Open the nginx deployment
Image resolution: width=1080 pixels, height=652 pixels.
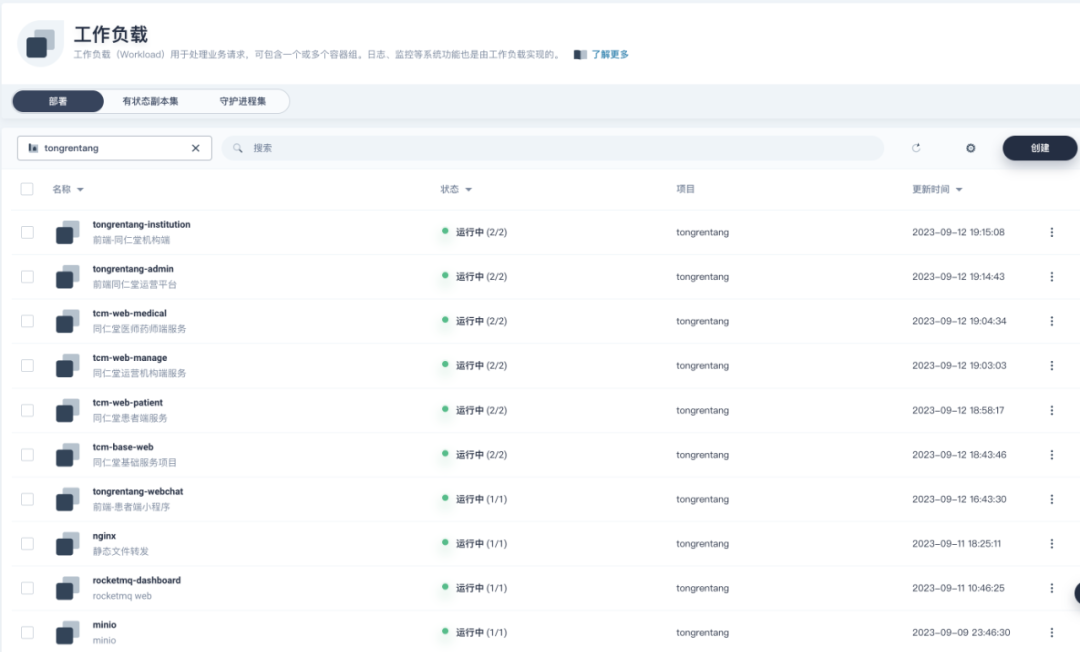(x=104, y=536)
